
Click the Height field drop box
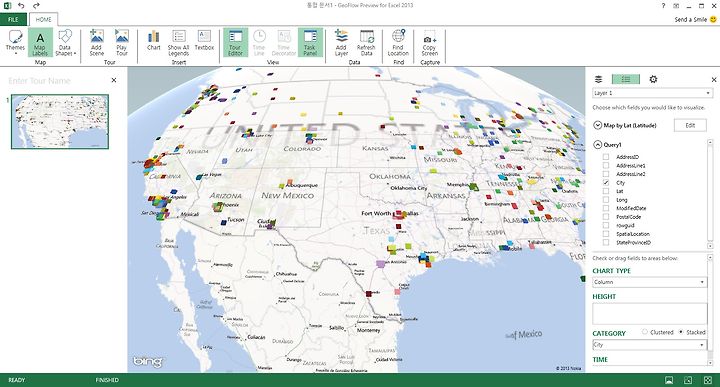pos(649,314)
